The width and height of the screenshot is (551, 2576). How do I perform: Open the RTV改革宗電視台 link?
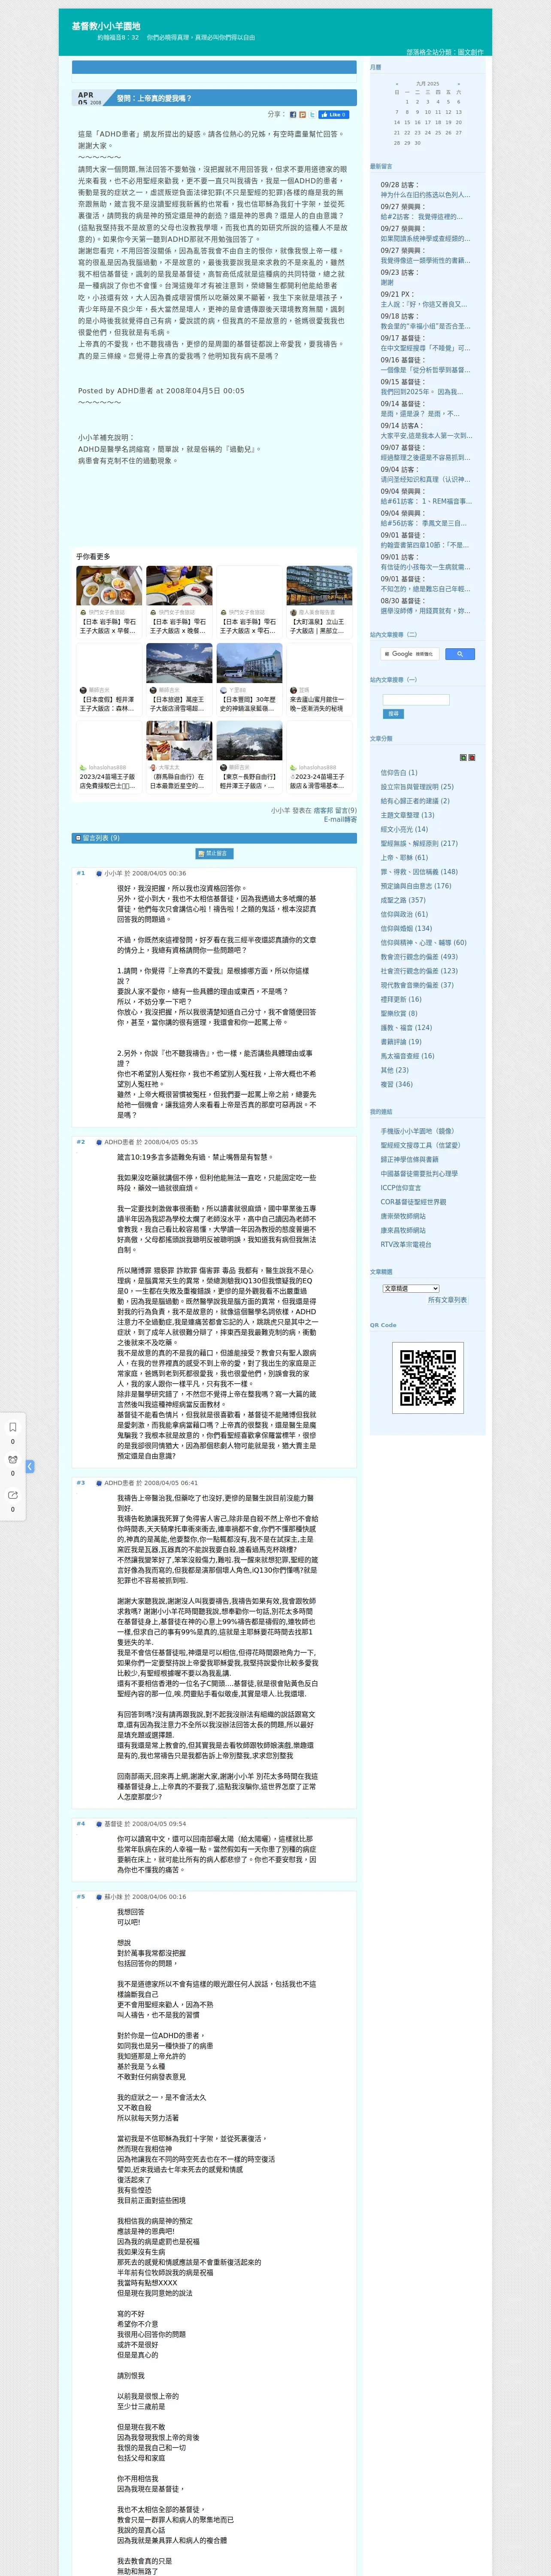[406, 1245]
